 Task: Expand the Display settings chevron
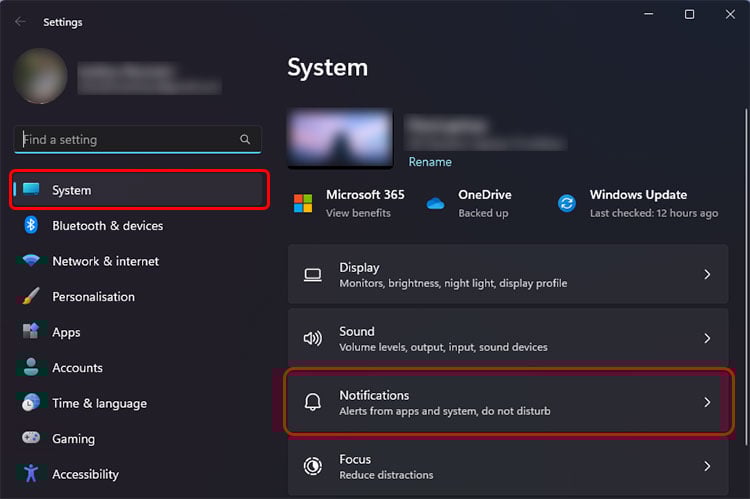tap(707, 274)
